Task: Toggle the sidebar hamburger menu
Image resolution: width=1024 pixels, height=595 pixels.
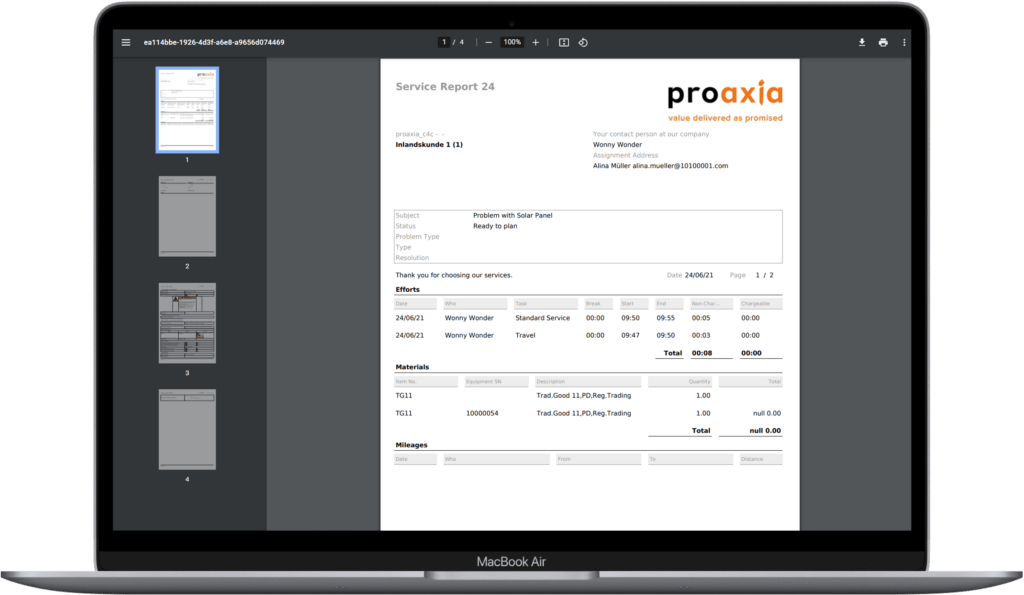Action: pyautogui.click(x=126, y=42)
